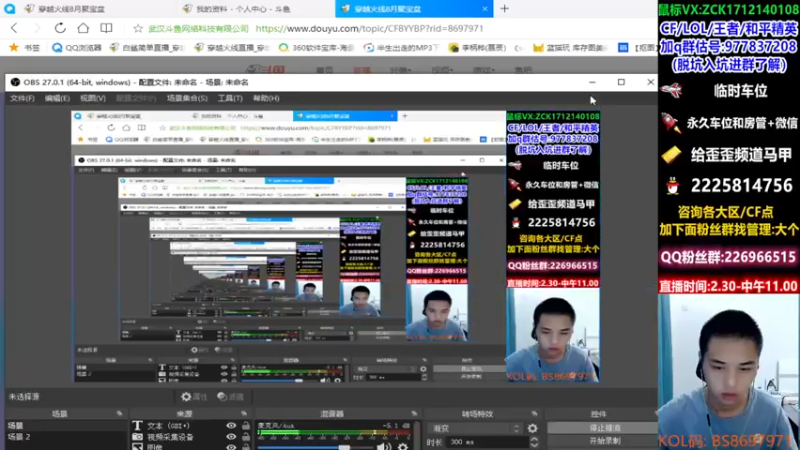Open the 视图(V) menu in OBS
The height and width of the screenshot is (450, 800).
(92, 98)
